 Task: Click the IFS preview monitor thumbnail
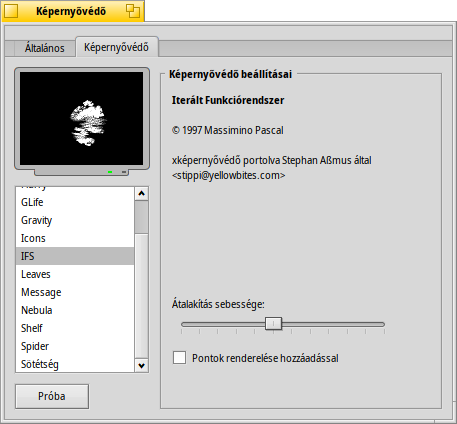pos(82,121)
